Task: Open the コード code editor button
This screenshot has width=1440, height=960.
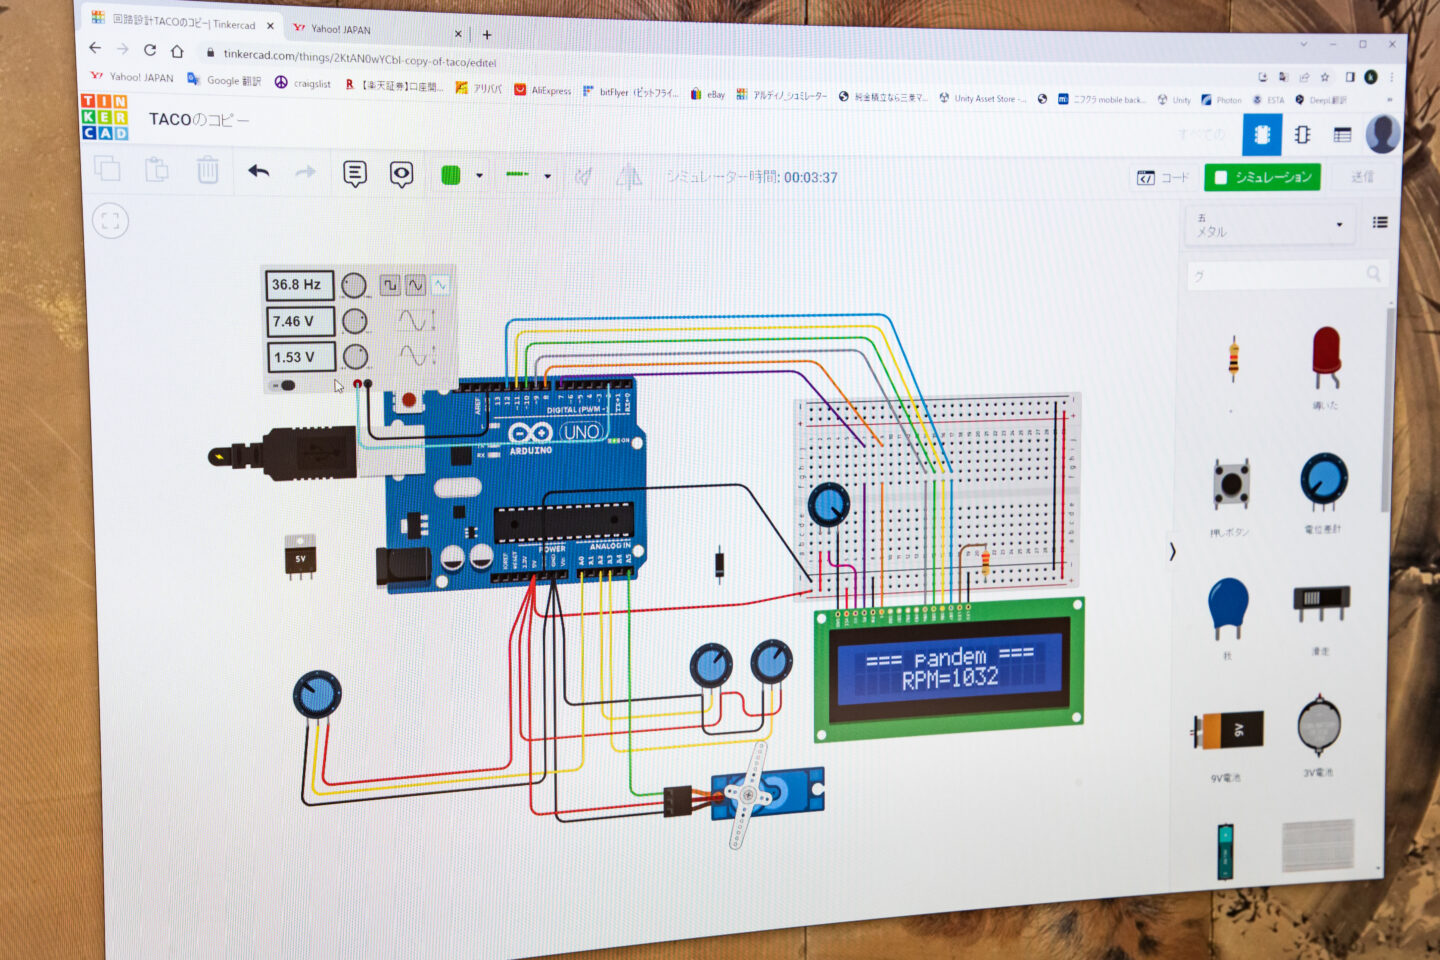Action: [x=1163, y=178]
